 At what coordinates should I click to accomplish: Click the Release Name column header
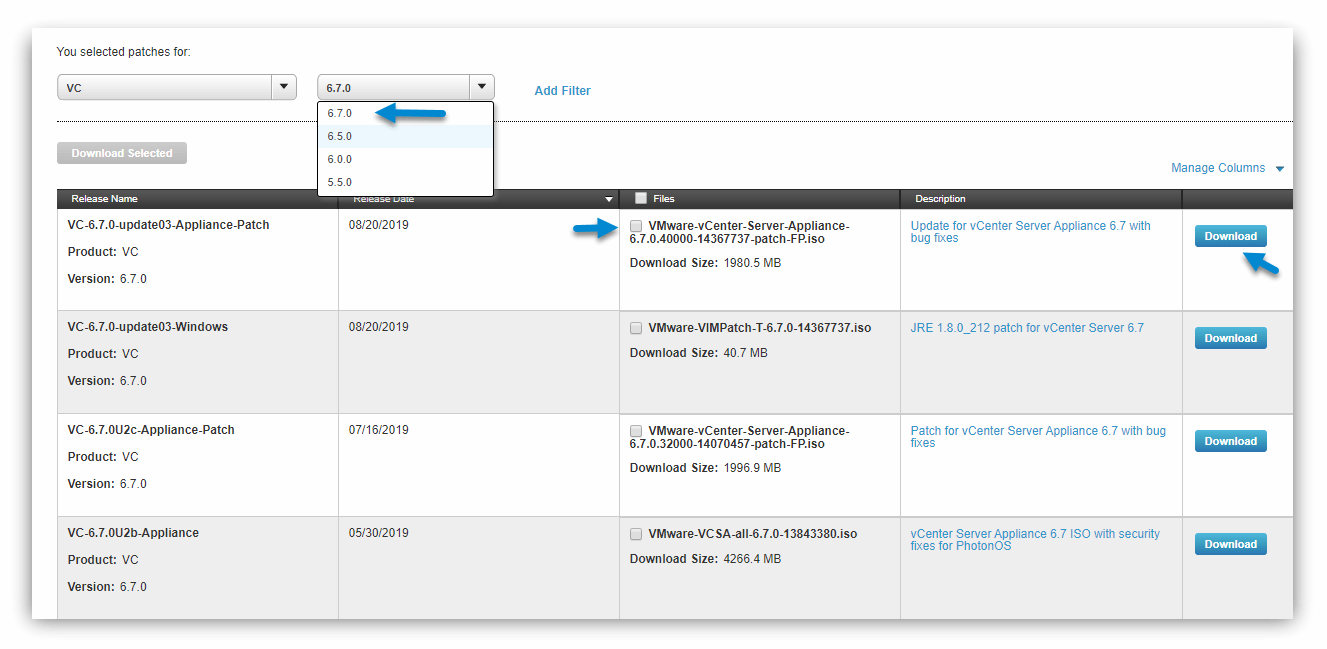click(103, 198)
